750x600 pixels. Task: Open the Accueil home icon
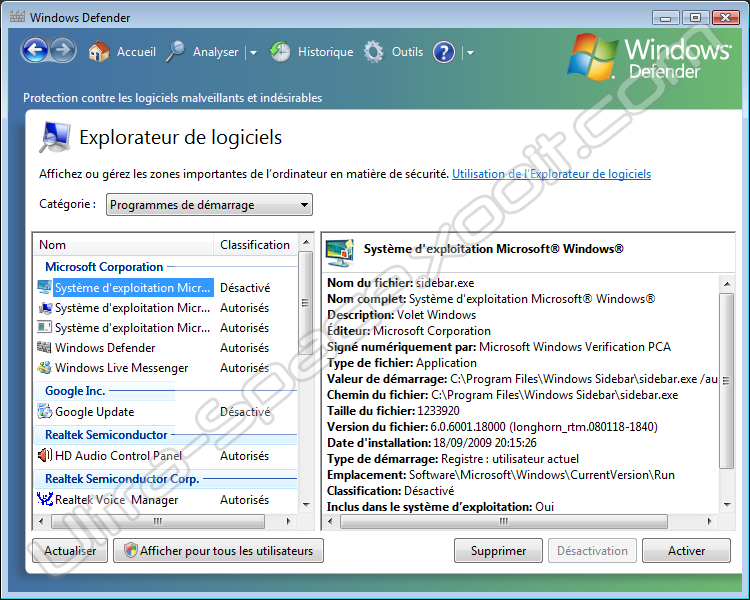[99, 52]
